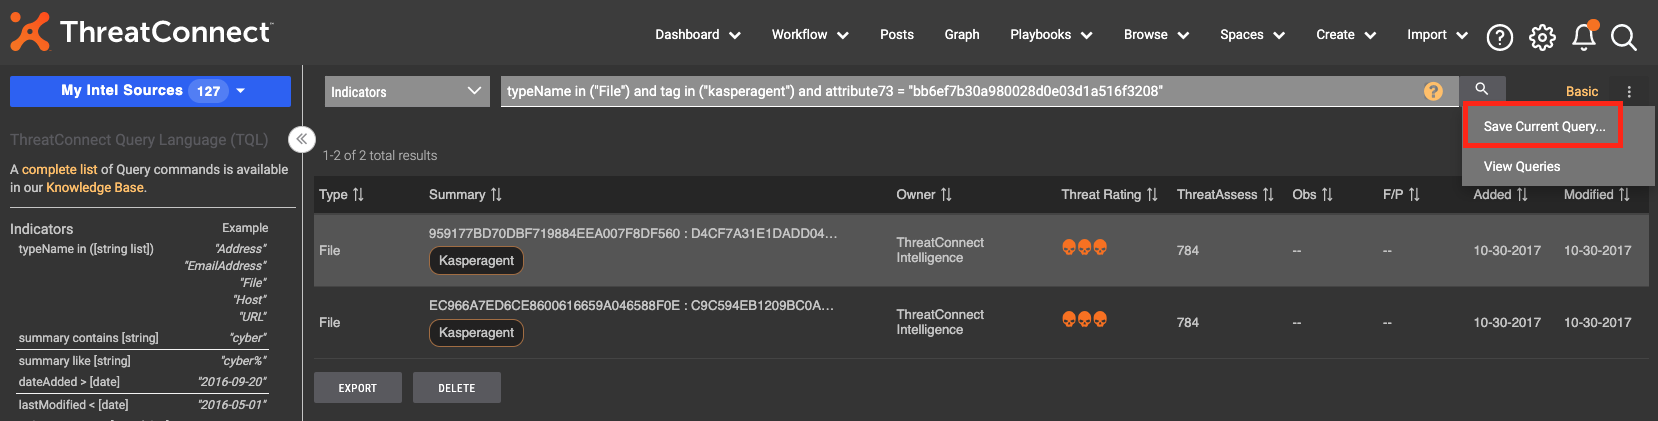Open indicator EC966A7ED6CE8600616659A046588F0E

point(633,305)
